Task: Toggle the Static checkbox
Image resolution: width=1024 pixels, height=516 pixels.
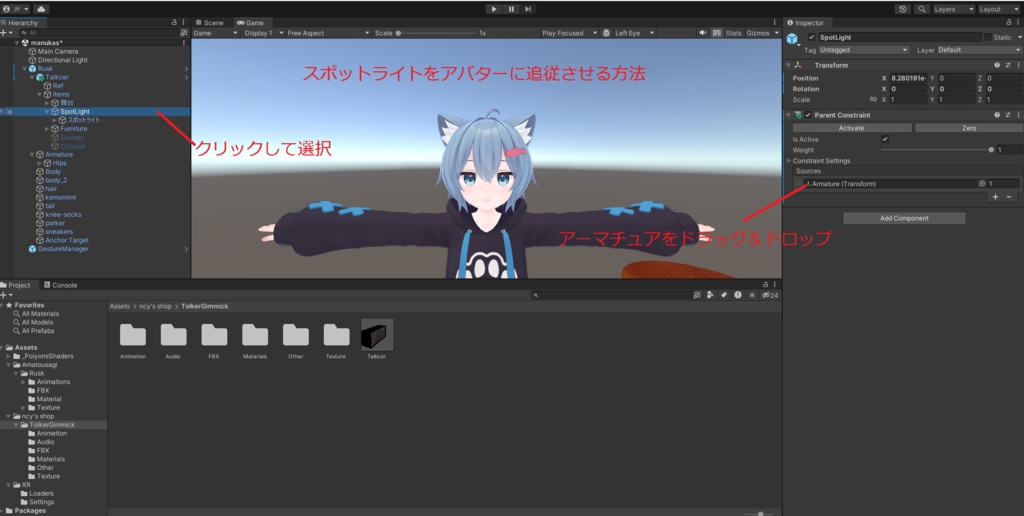Action: [x=987, y=37]
